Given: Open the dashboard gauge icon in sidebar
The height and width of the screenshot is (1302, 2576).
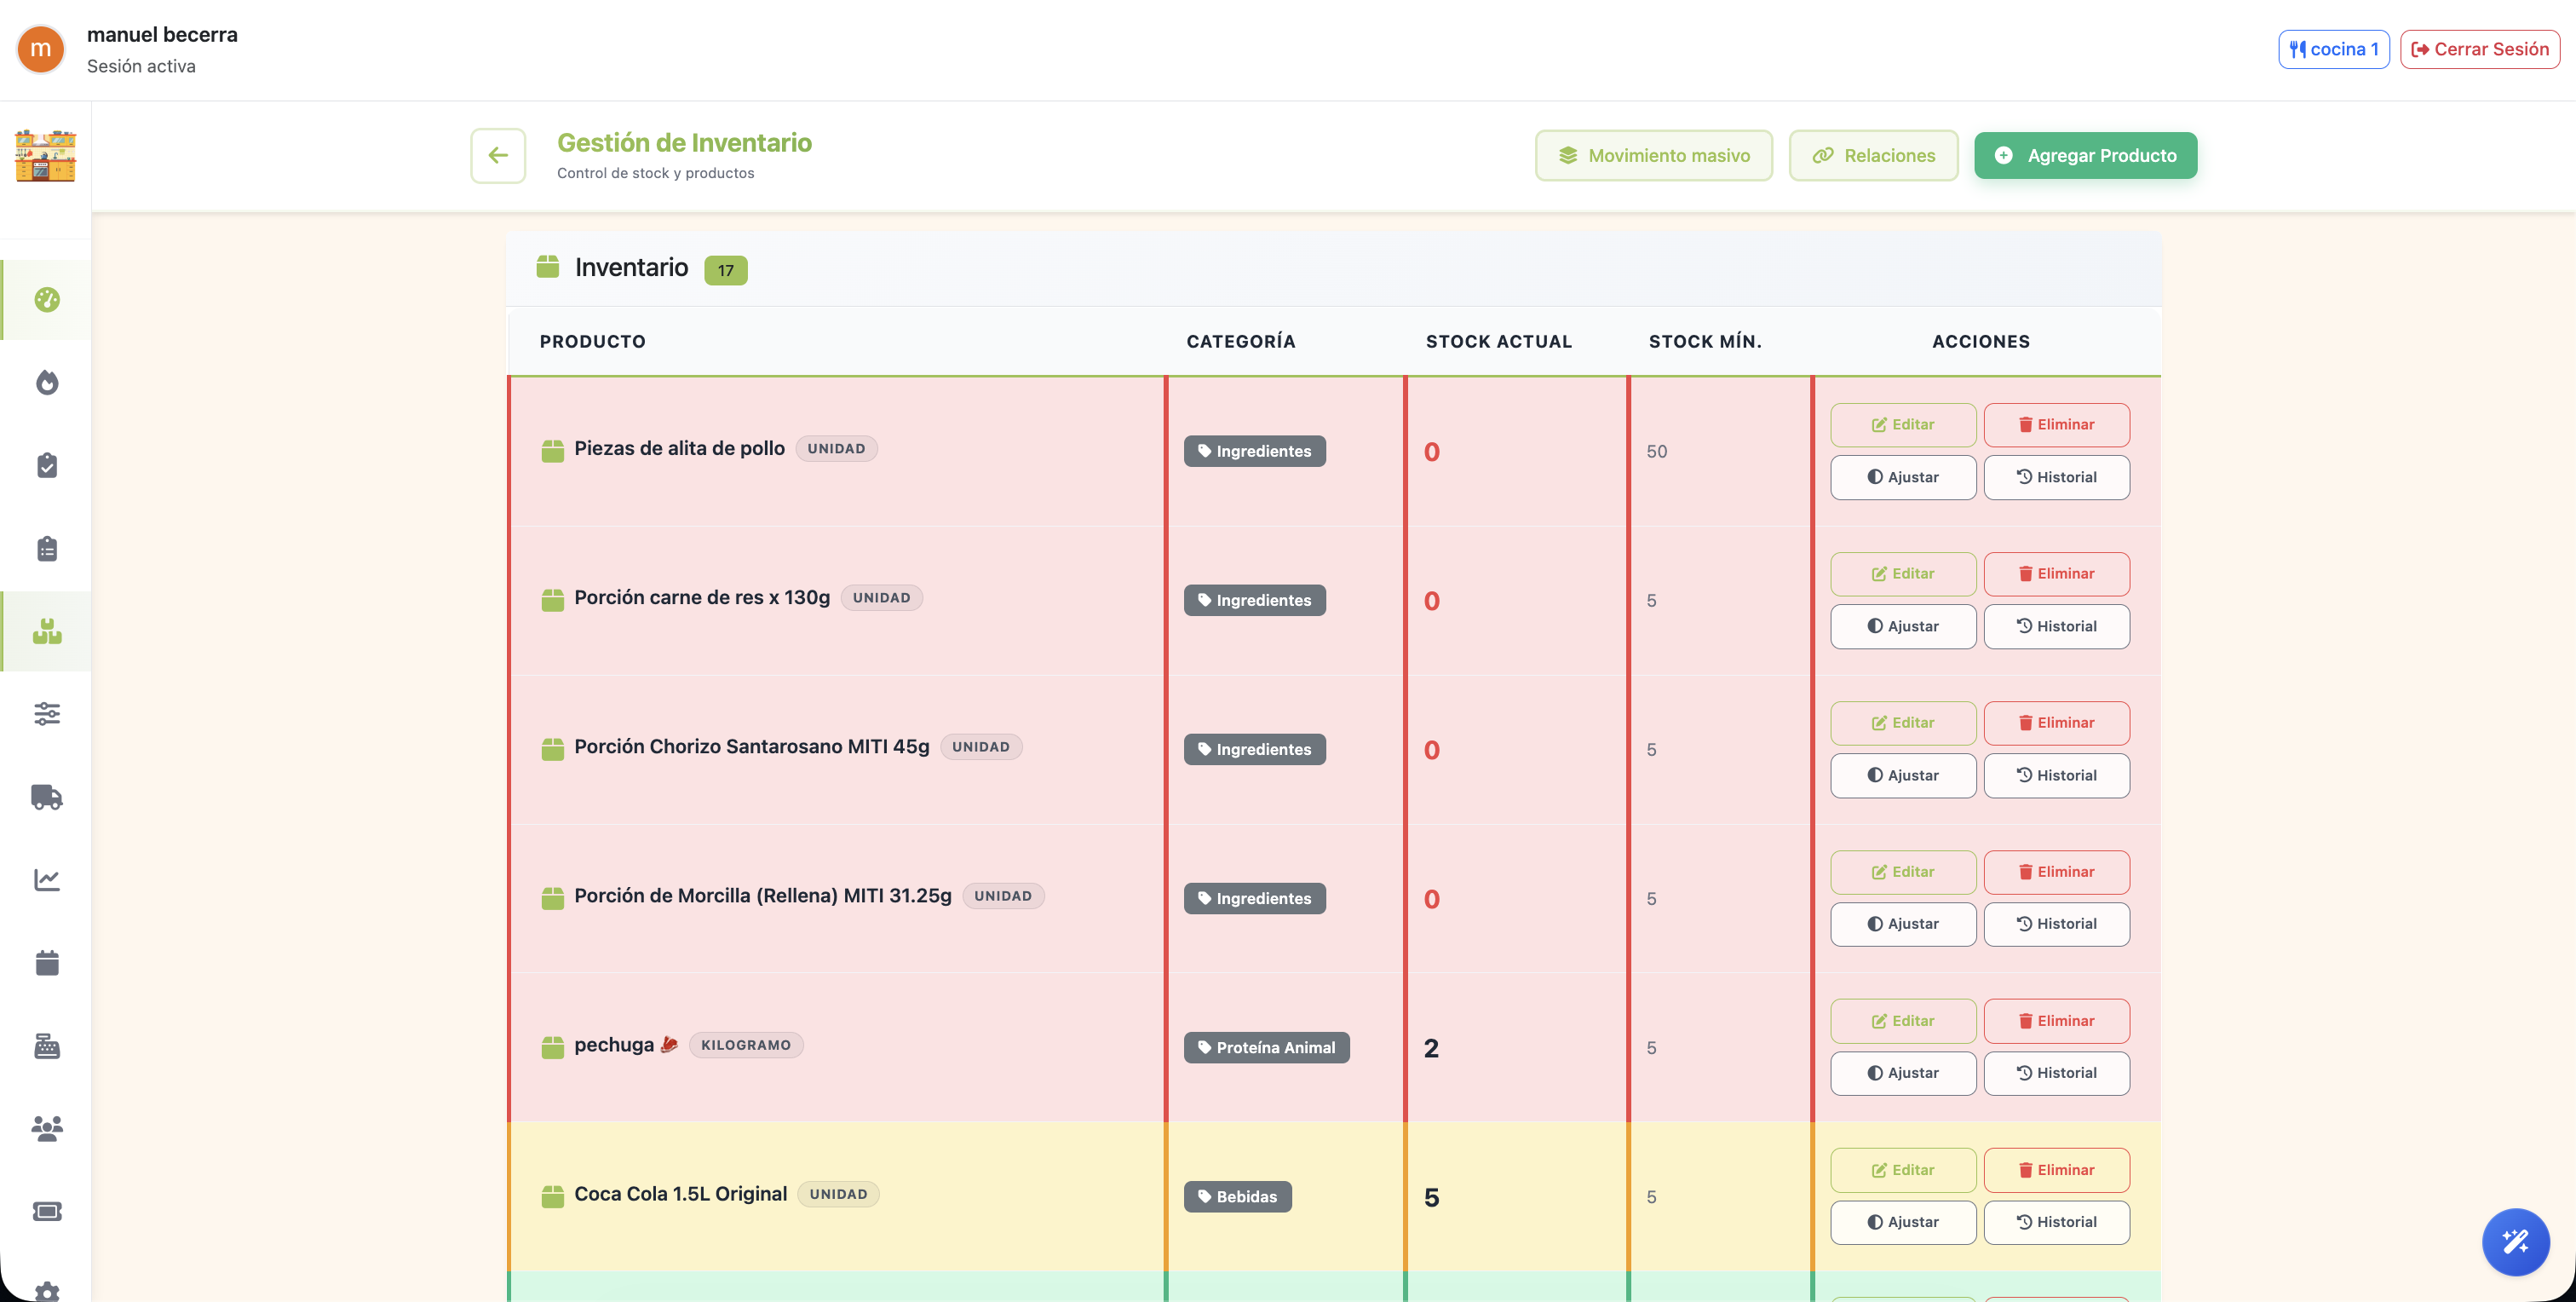Looking at the screenshot, I should 47,299.
